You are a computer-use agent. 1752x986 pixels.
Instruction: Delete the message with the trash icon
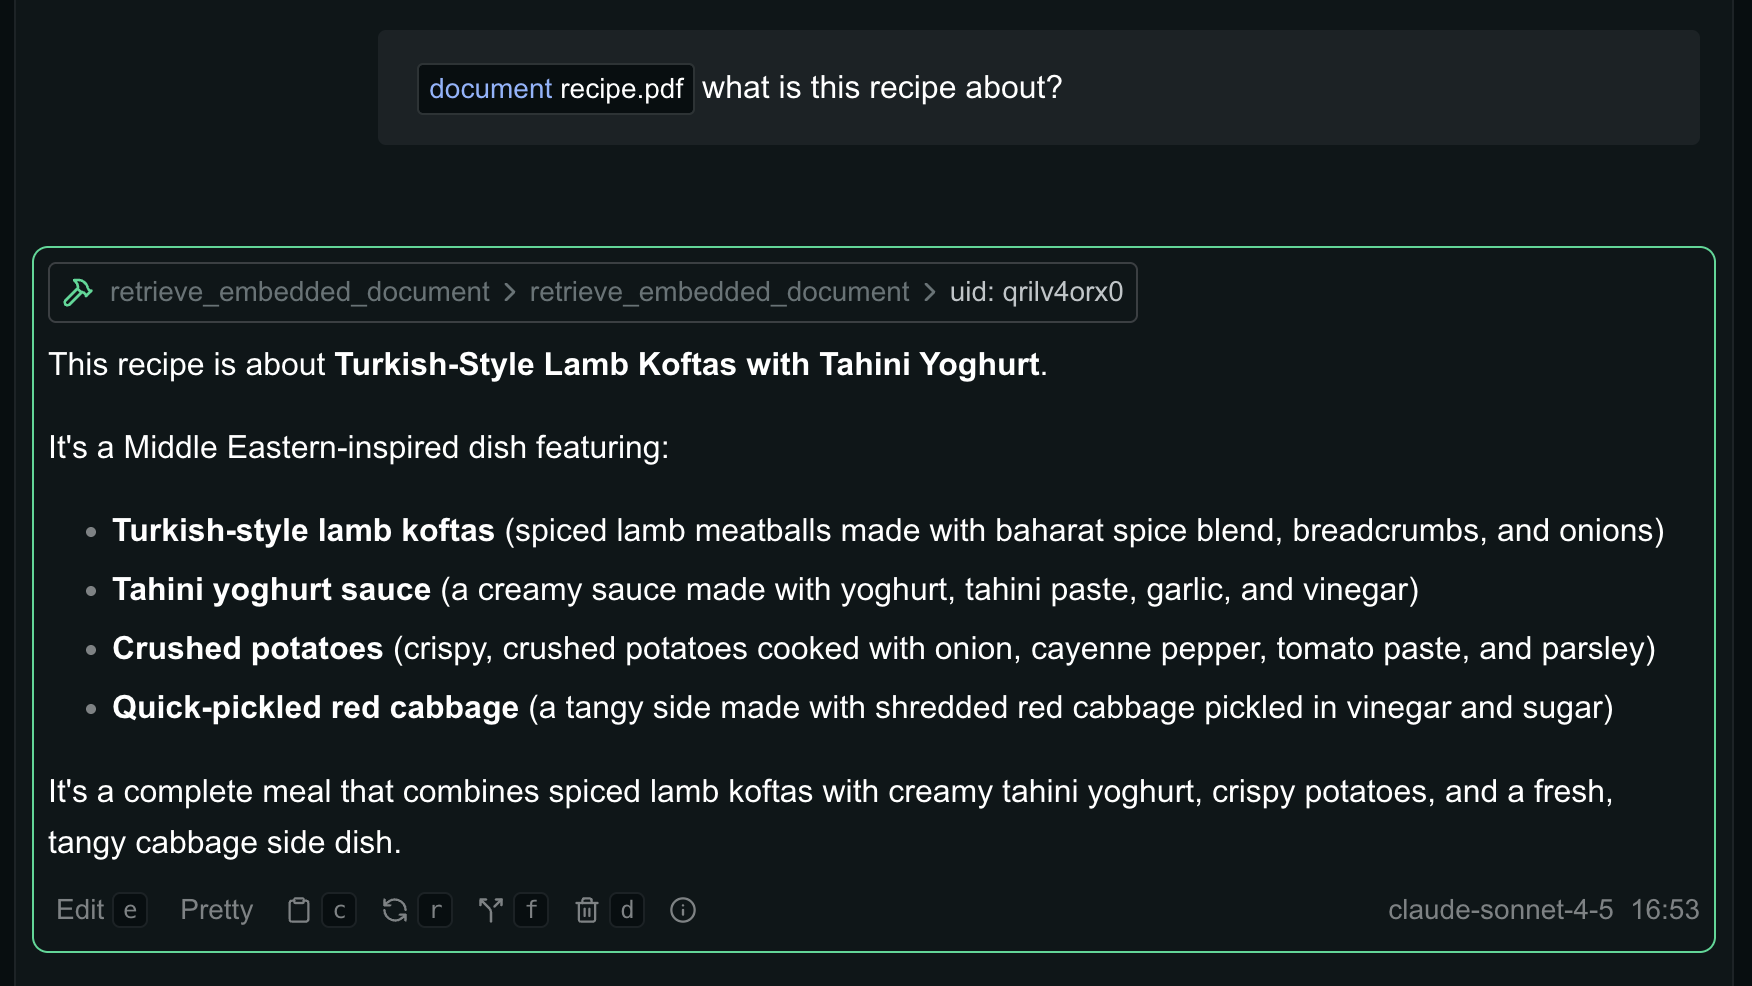point(587,910)
